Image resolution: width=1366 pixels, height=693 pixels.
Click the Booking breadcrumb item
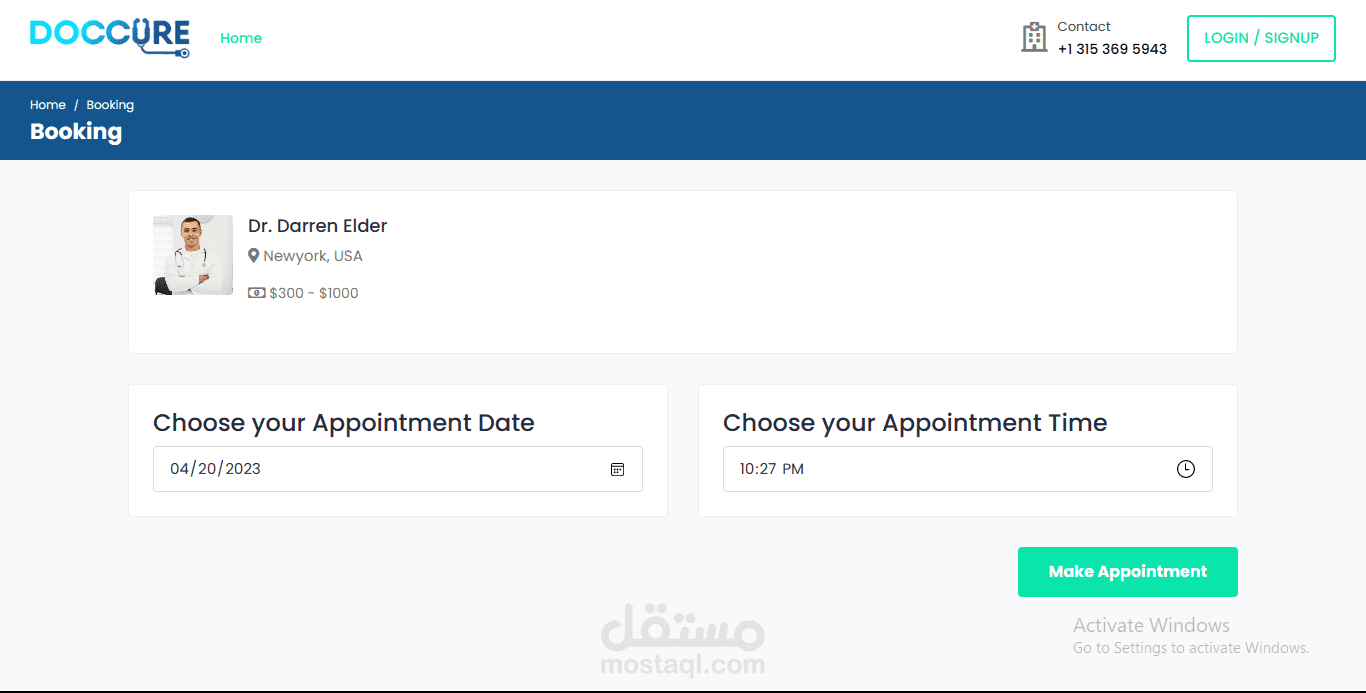[110, 105]
